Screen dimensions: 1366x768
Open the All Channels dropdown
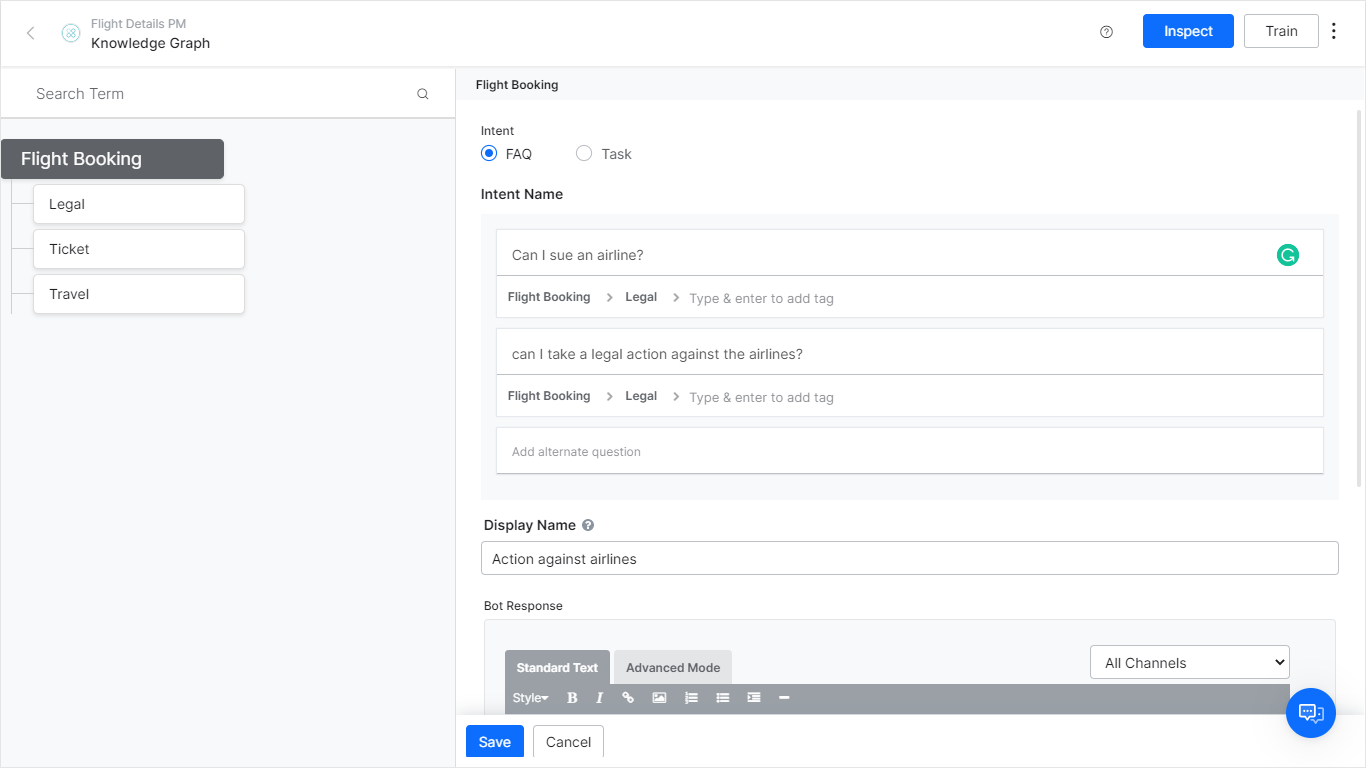click(x=1189, y=662)
